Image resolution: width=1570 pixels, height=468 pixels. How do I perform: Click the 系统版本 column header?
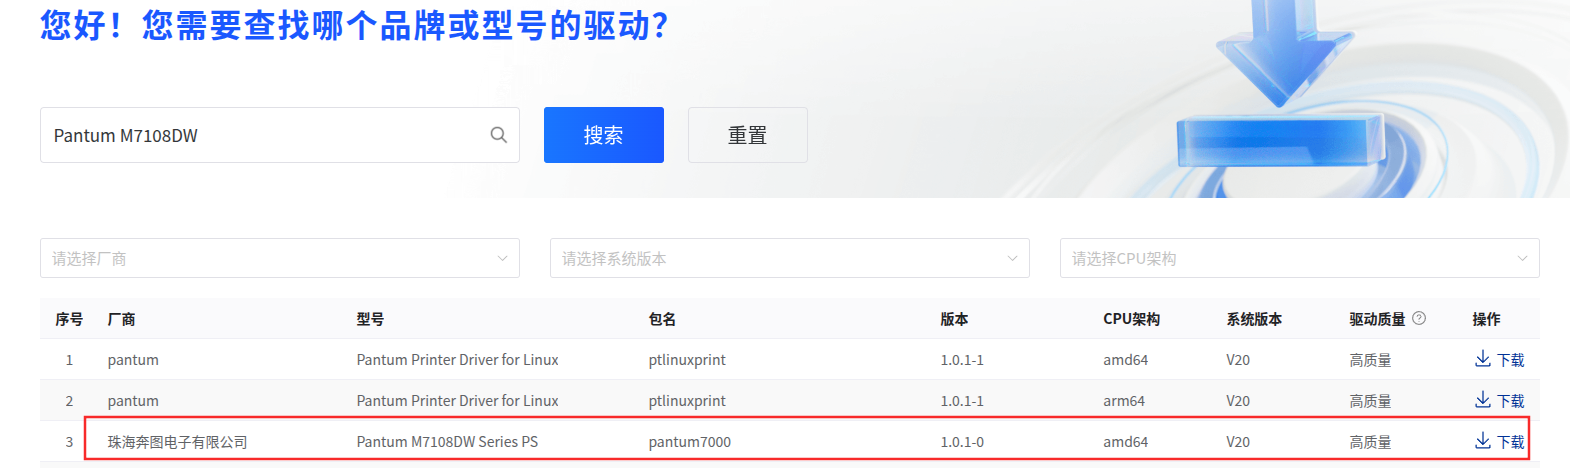pos(1254,319)
